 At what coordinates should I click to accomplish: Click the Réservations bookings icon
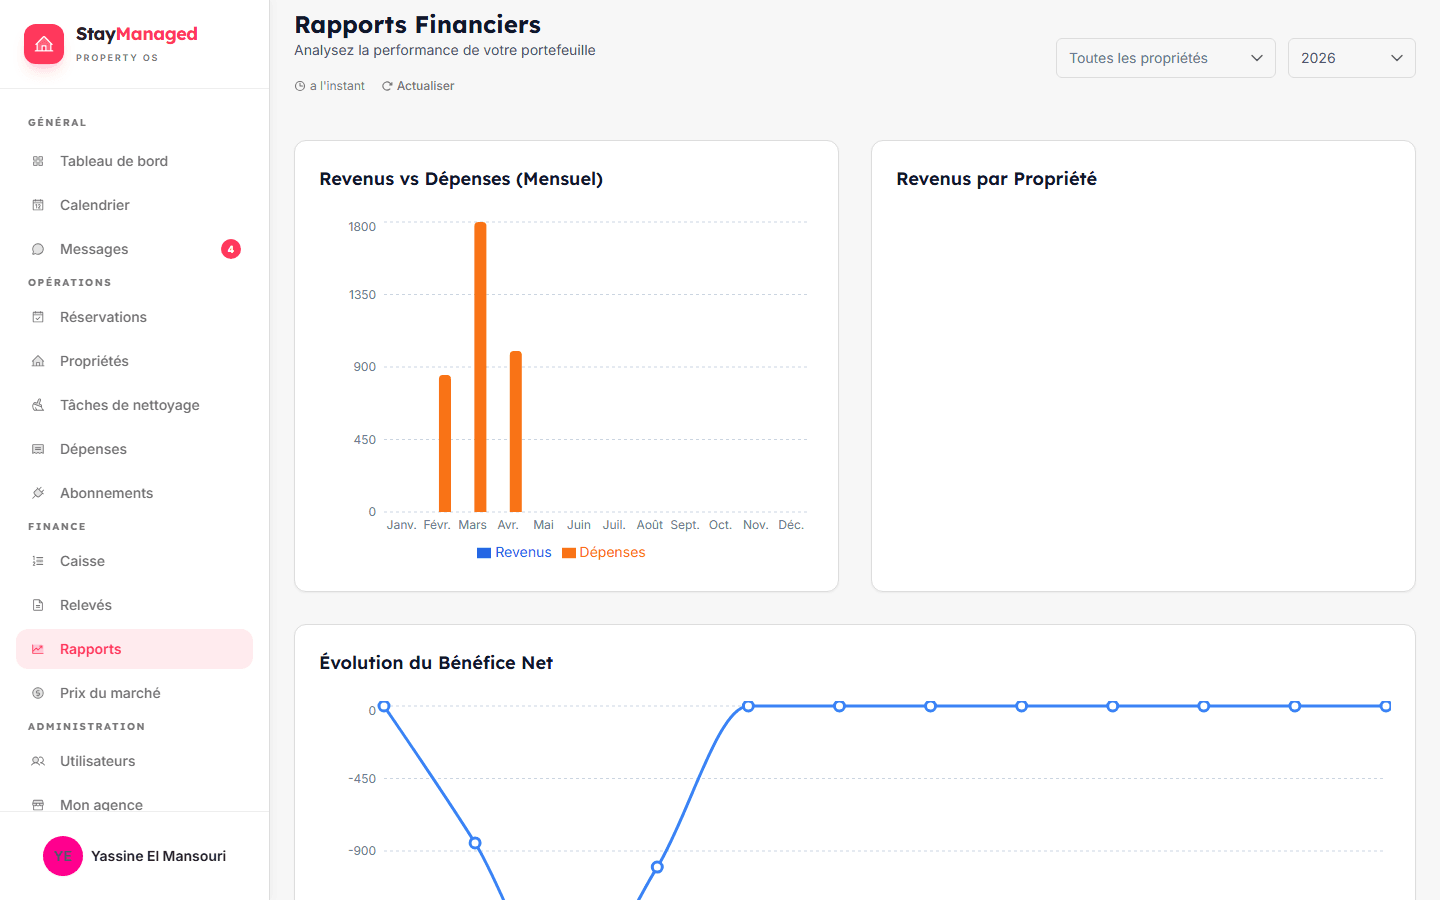tap(38, 316)
